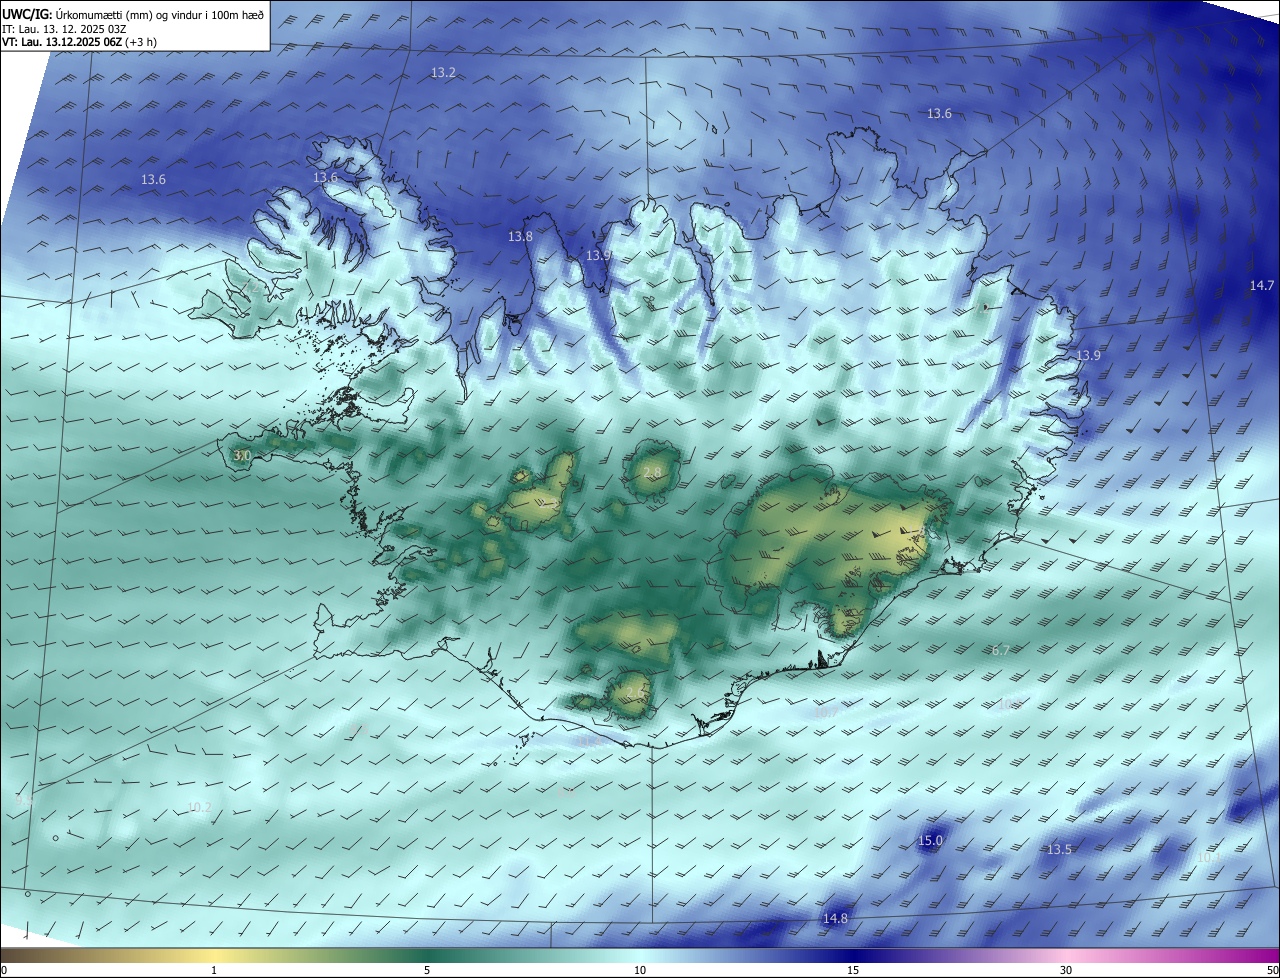Click the map title starting "UWC/IG: Úrkomumætti (mm)"

tap(133, 13)
